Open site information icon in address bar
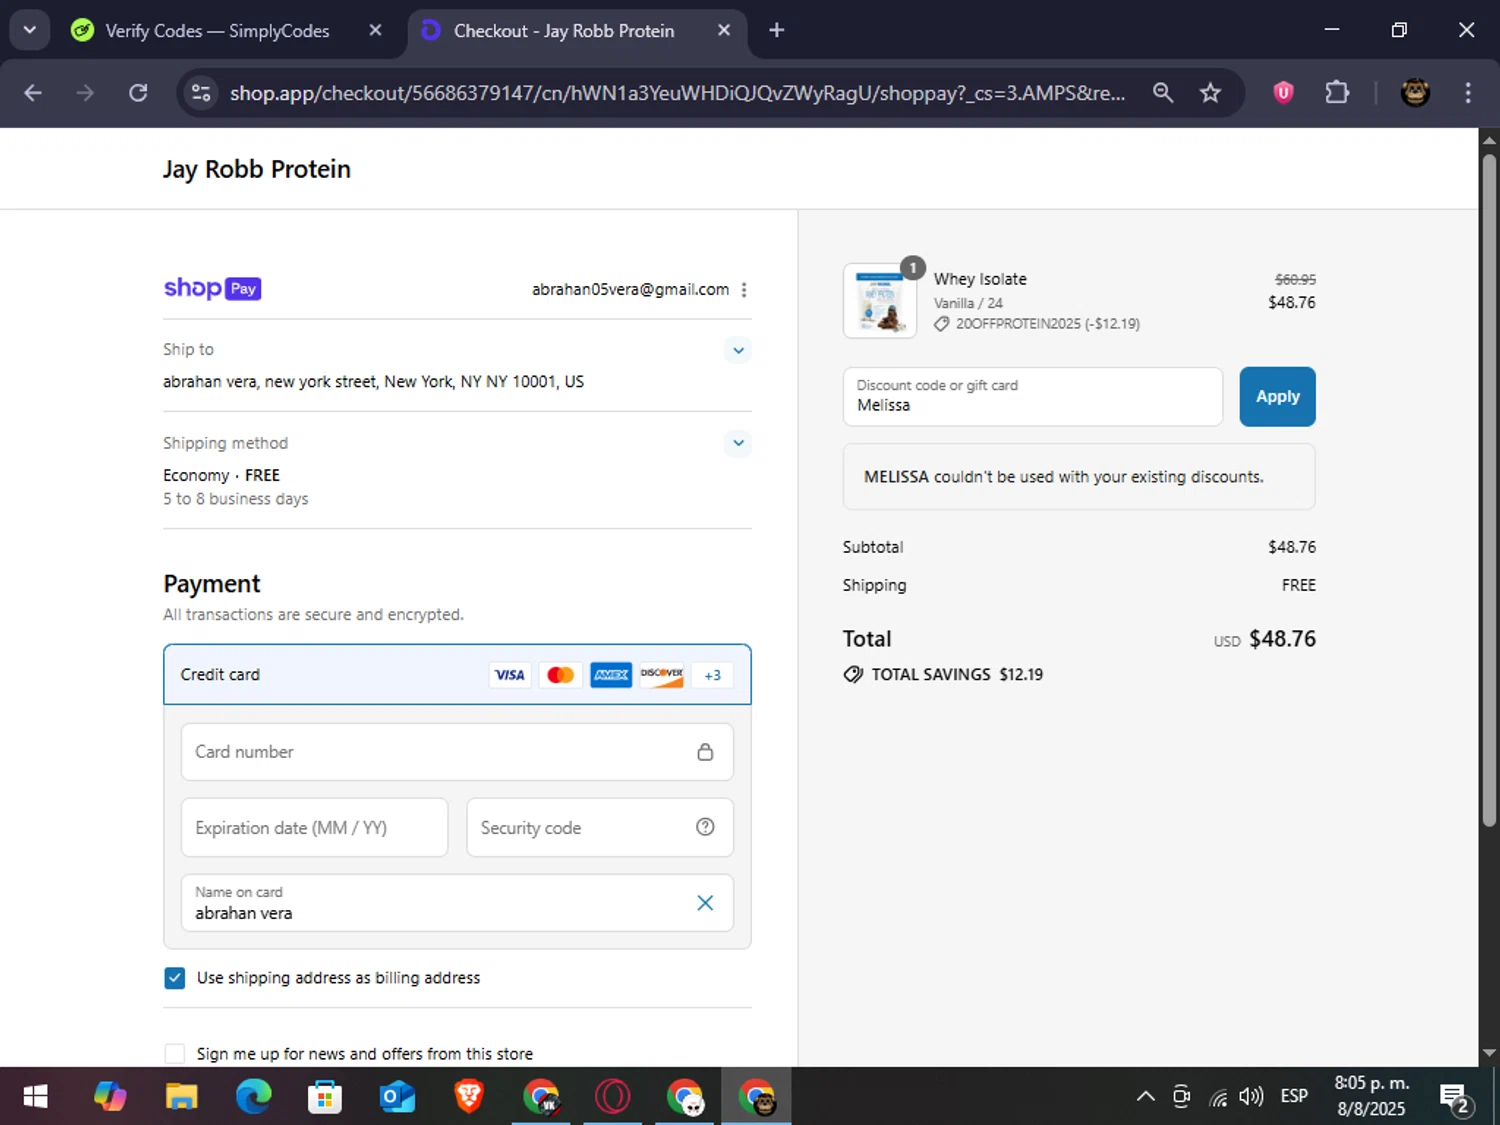This screenshot has height=1125, width=1500. click(201, 93)
